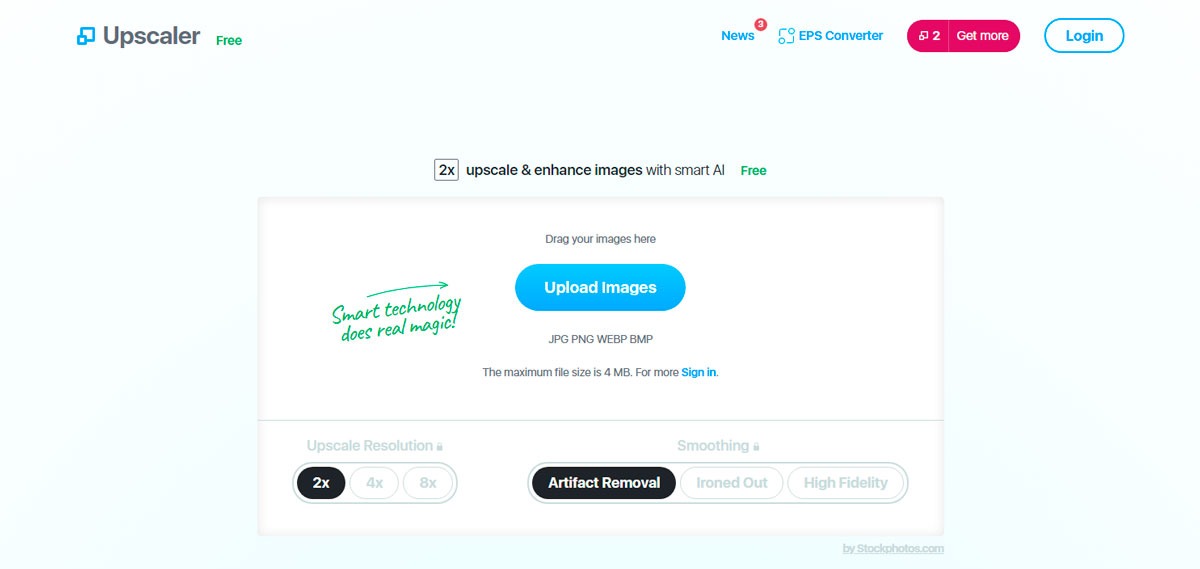Viewport: 1200px width, 569px height.
Task: Choose Artifact Removal smoothing
Action: pyautogui.click(x=604, y=483)
